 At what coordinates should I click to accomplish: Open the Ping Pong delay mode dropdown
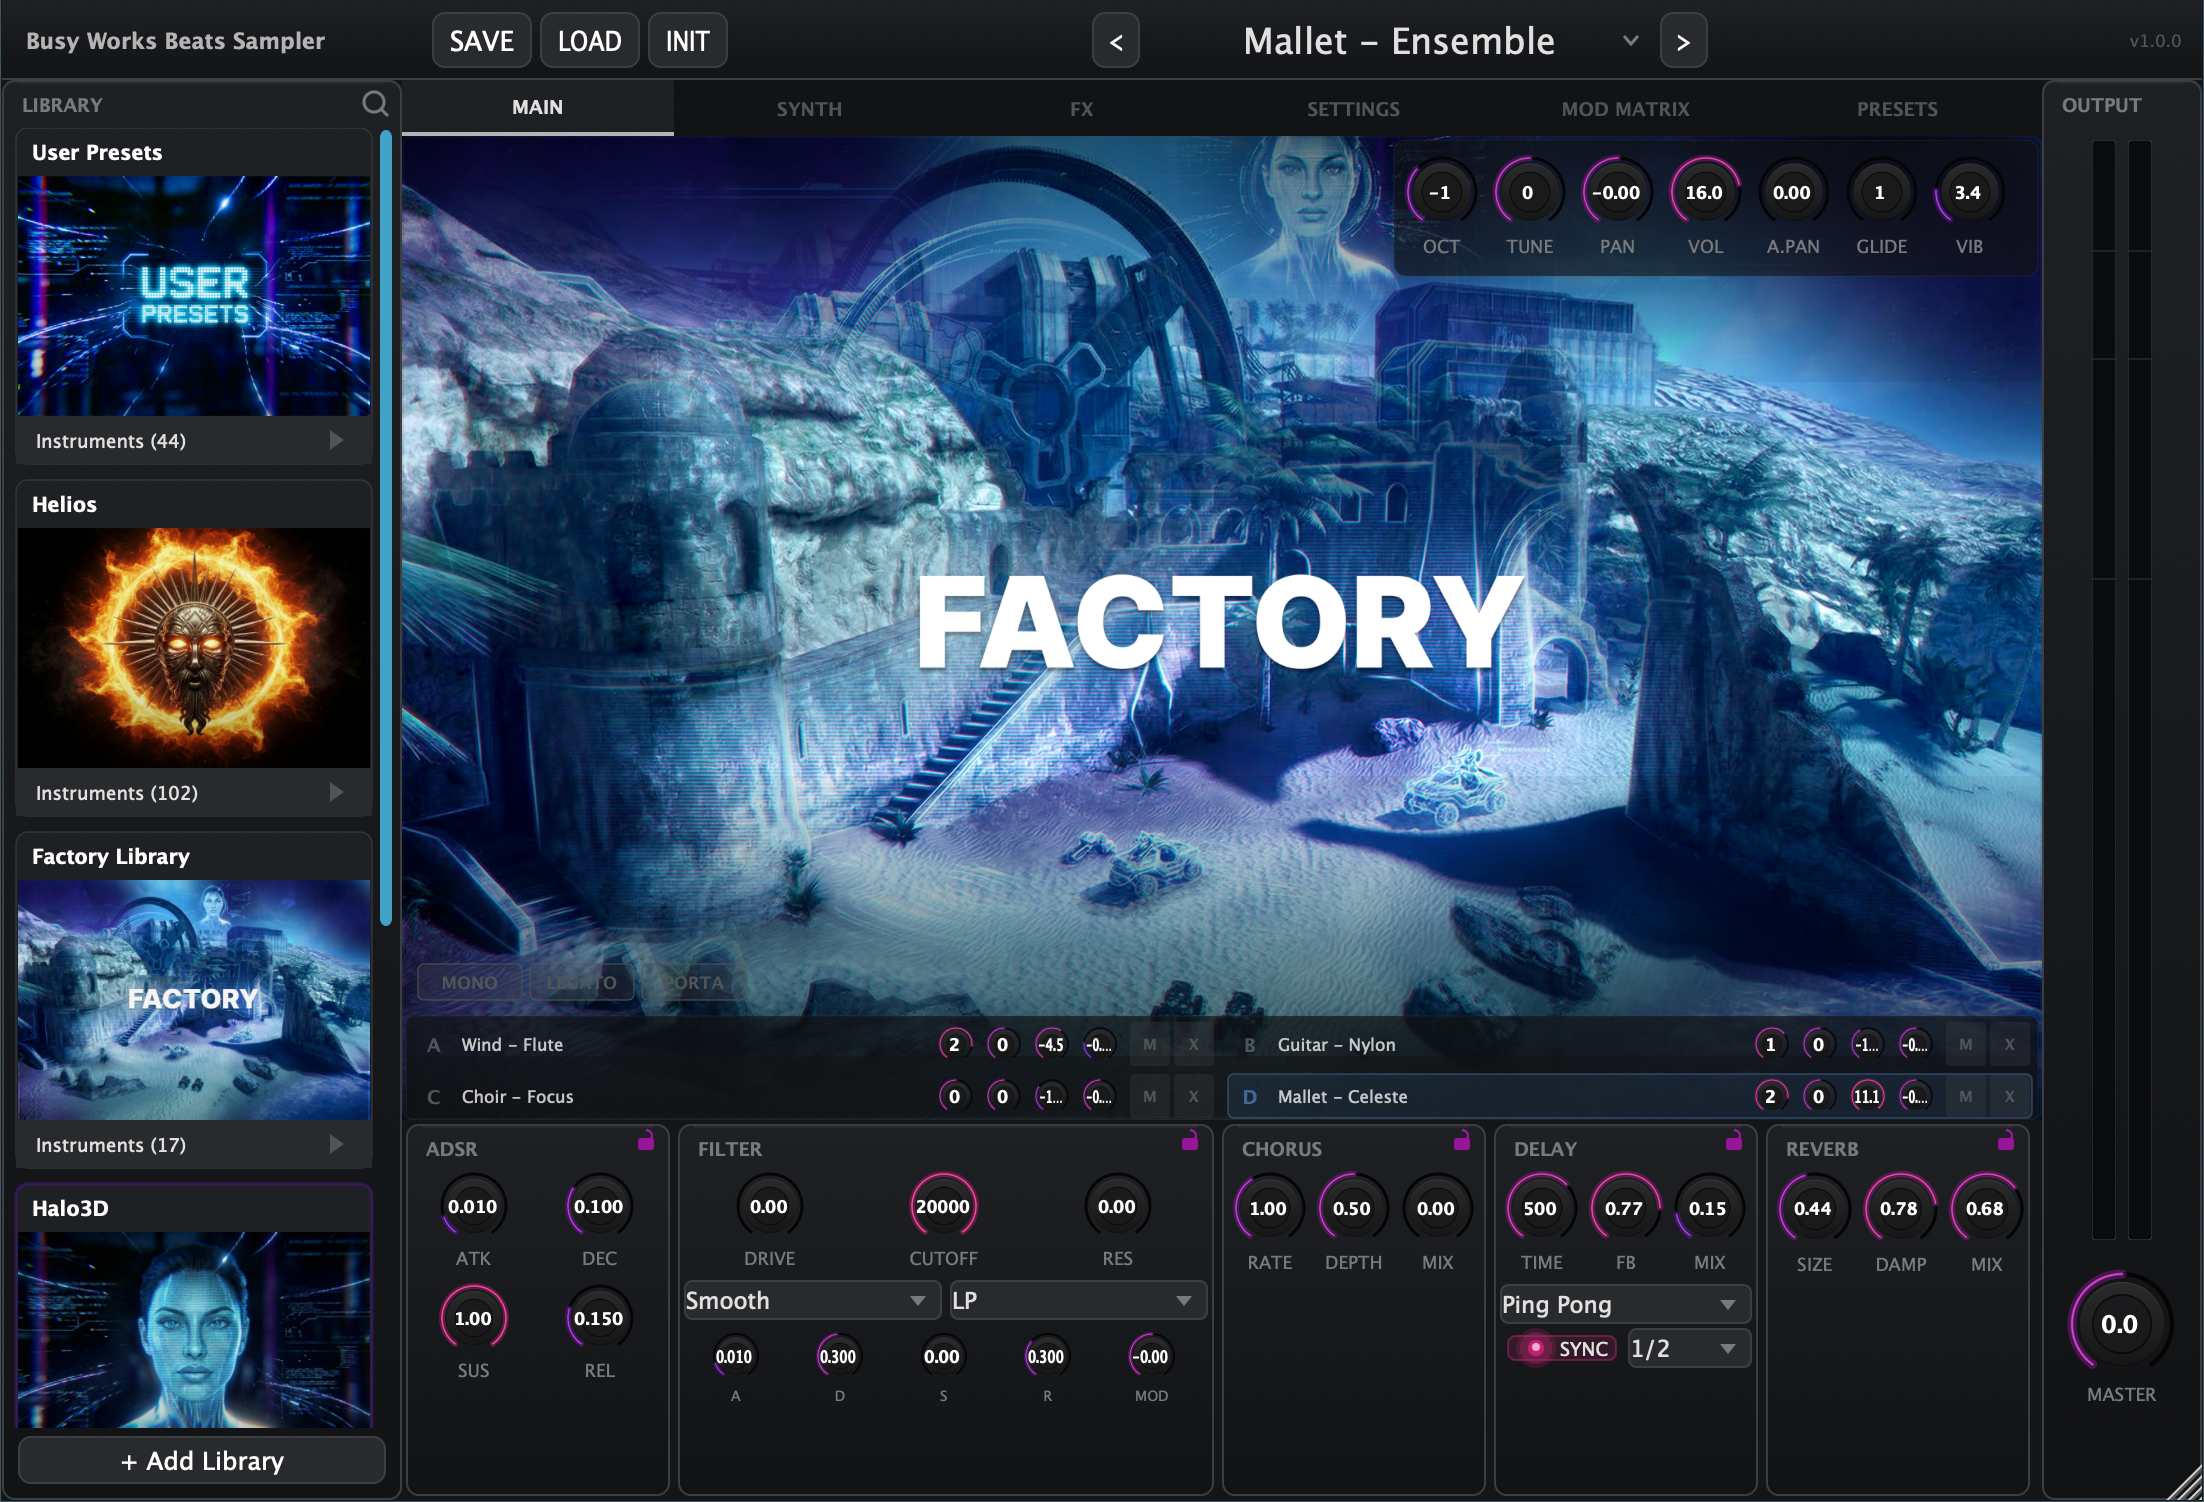[1624, 1304]
